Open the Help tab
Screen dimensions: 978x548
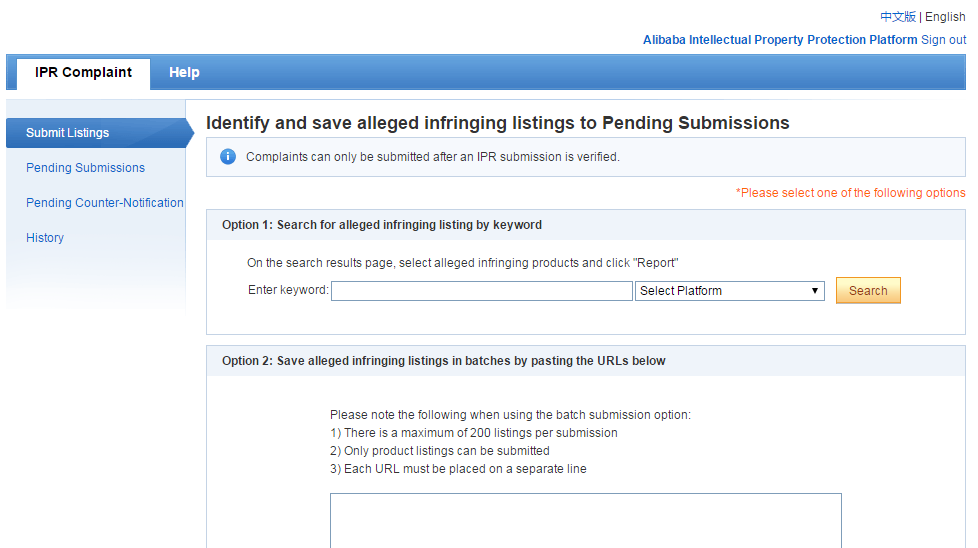coord(184,72)
